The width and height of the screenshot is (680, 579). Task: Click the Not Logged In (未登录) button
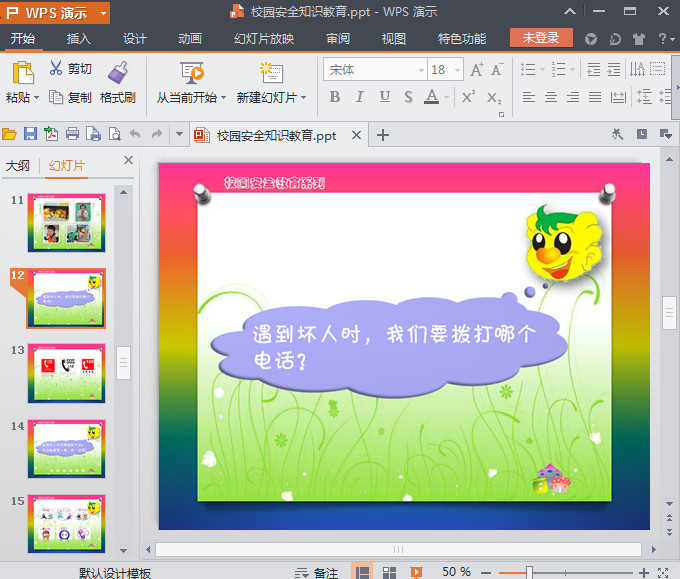pos(541,38)
